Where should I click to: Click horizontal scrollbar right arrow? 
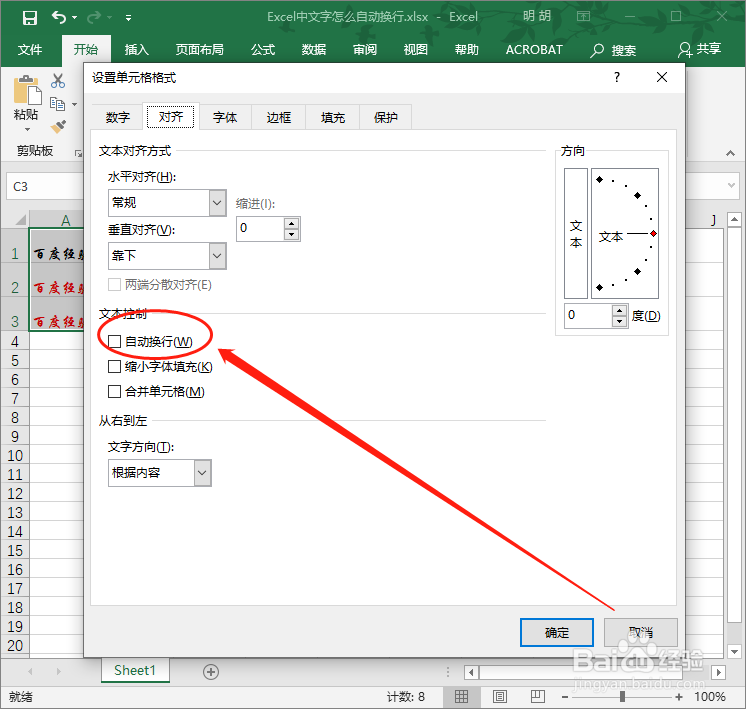coord(718,672)
